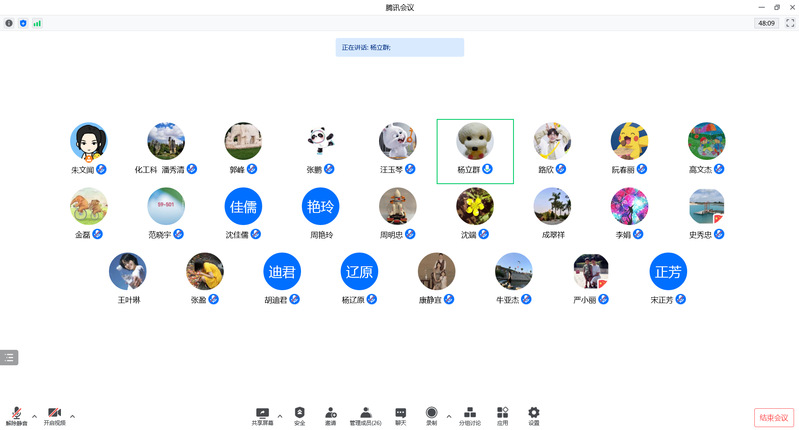Click the invite (邀请) icon
This screenshot has height=430, width=799.
(x=331, y=416)
